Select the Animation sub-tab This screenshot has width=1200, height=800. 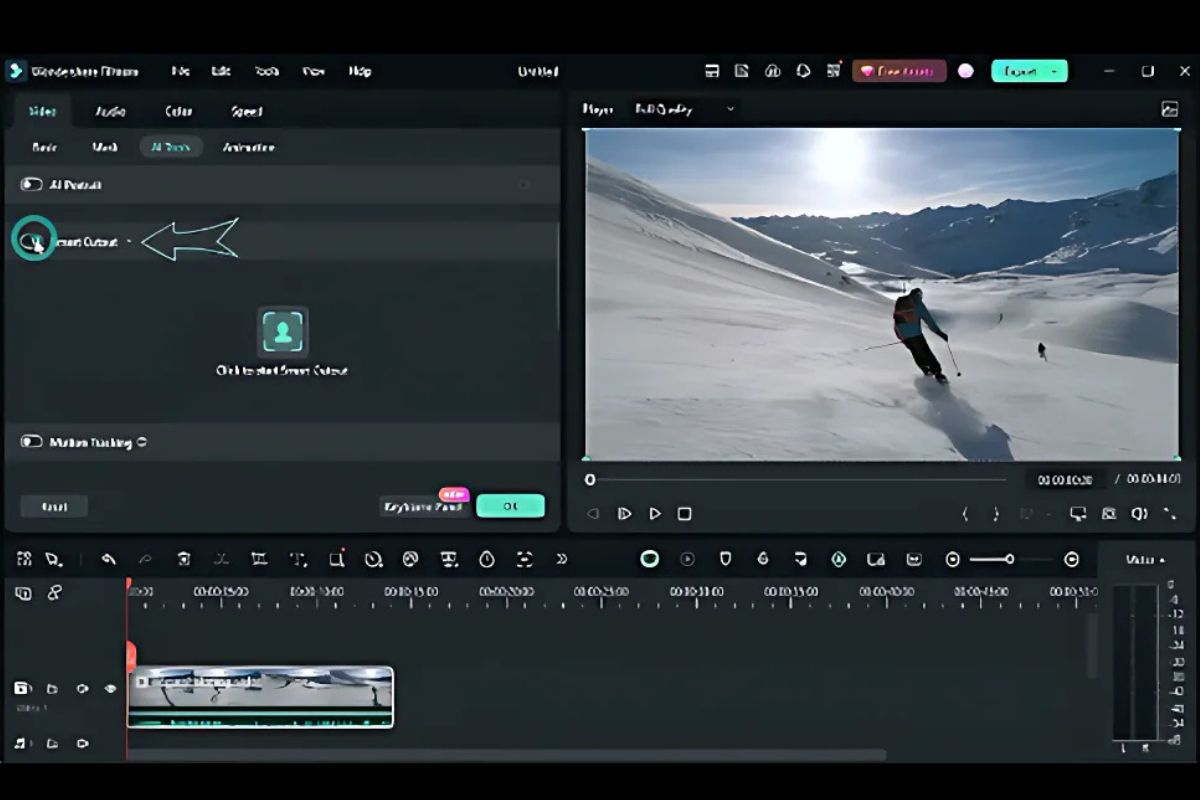coord(248,147)
